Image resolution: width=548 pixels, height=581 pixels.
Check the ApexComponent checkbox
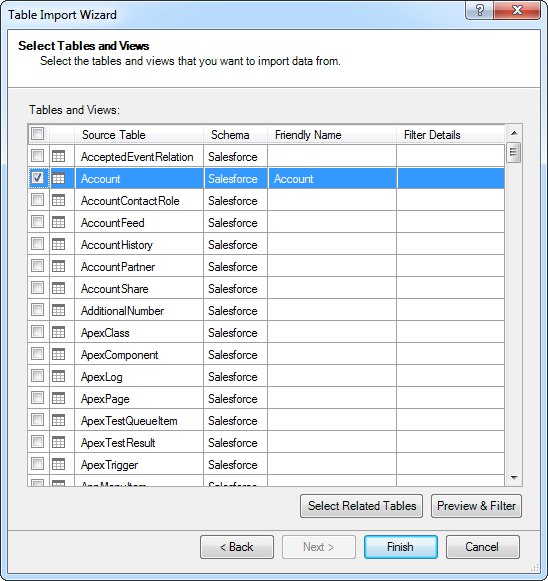37,353
